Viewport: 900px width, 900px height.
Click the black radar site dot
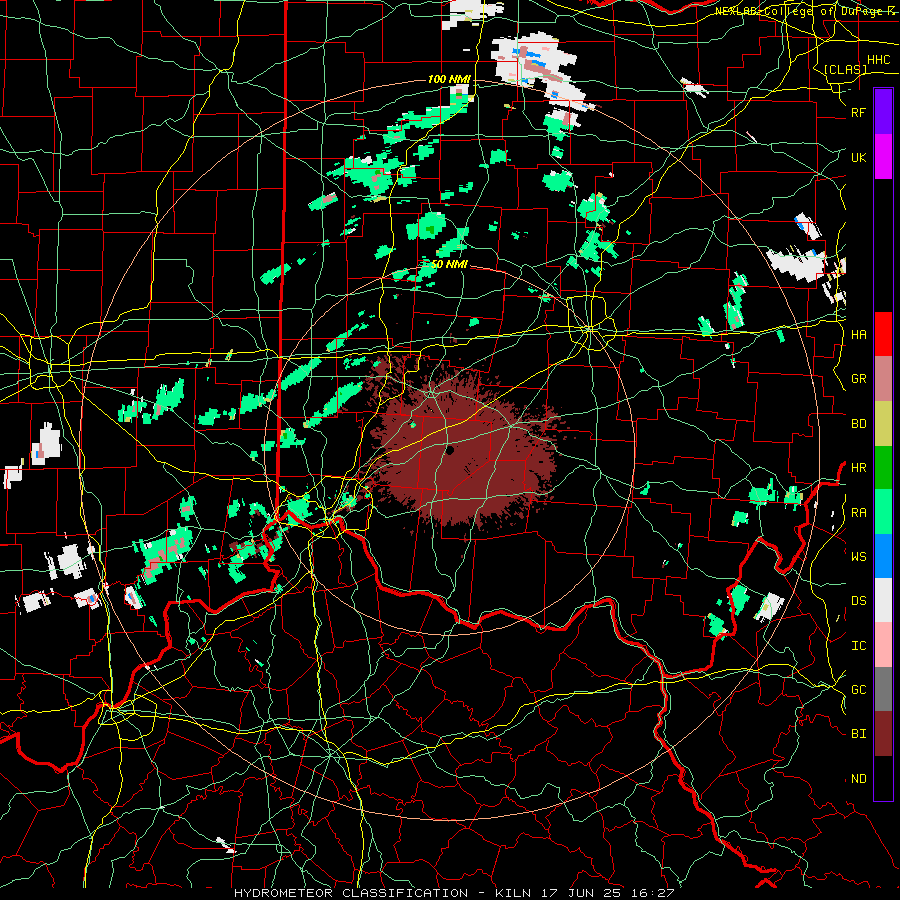click(x=450, y=451)
